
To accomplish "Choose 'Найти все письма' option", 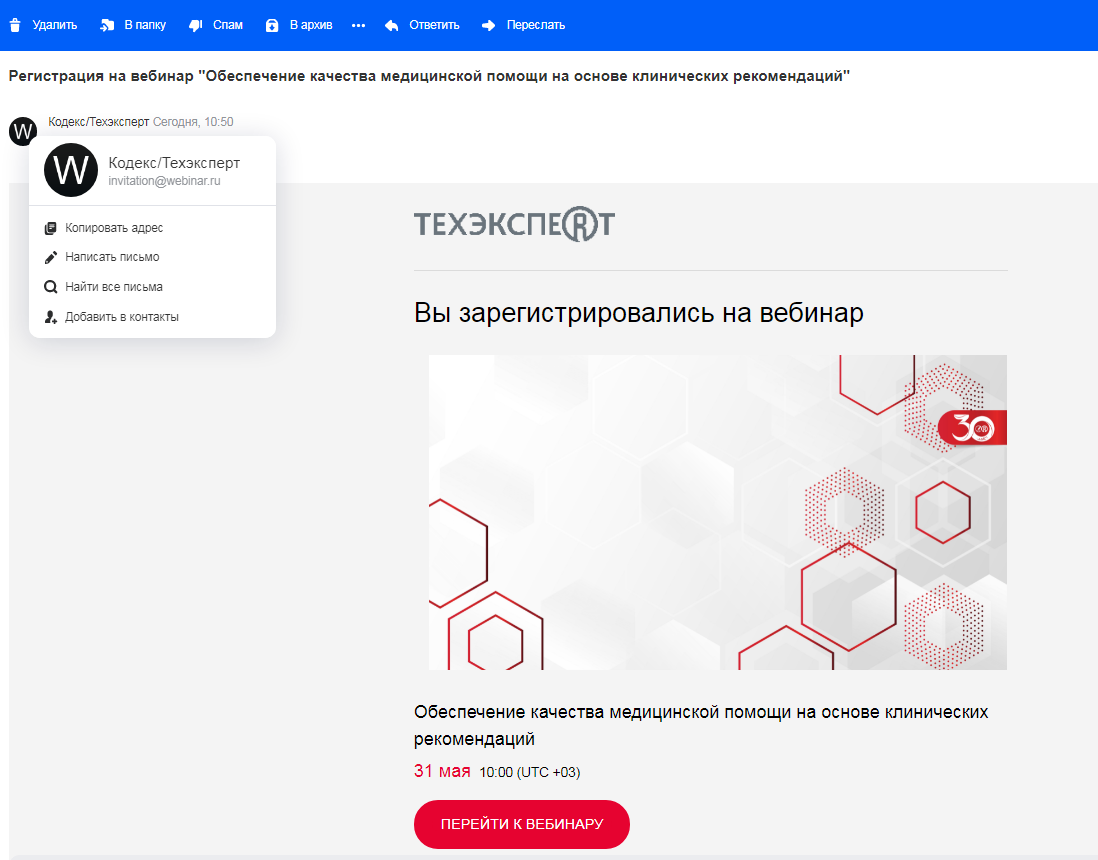I will coord(114,287).
